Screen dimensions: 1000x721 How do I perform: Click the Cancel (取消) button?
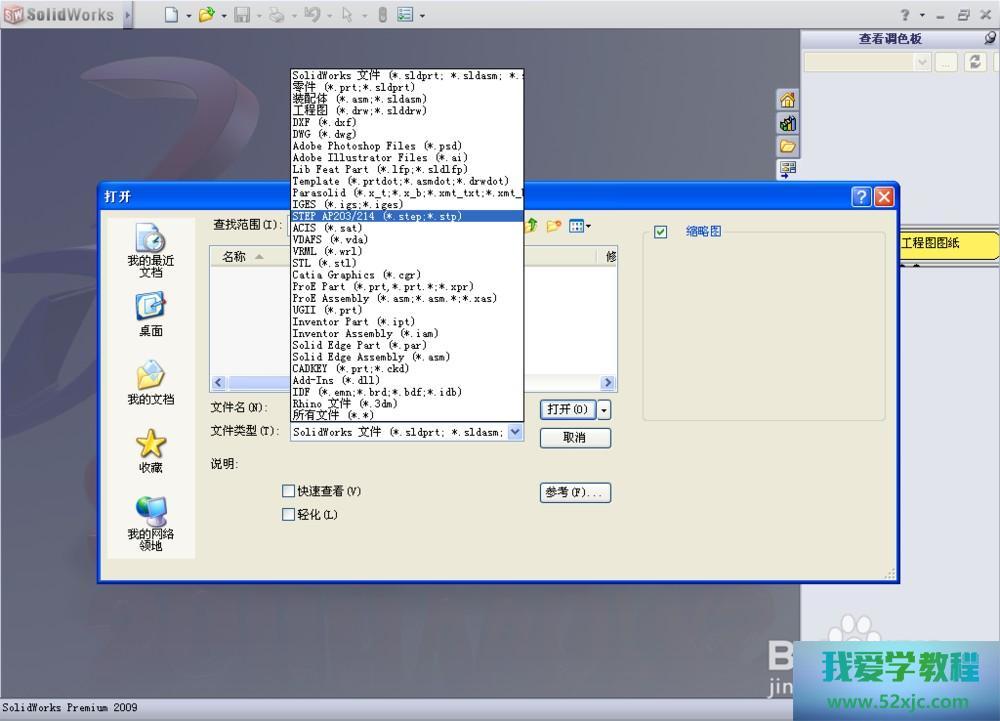(574, 438)
